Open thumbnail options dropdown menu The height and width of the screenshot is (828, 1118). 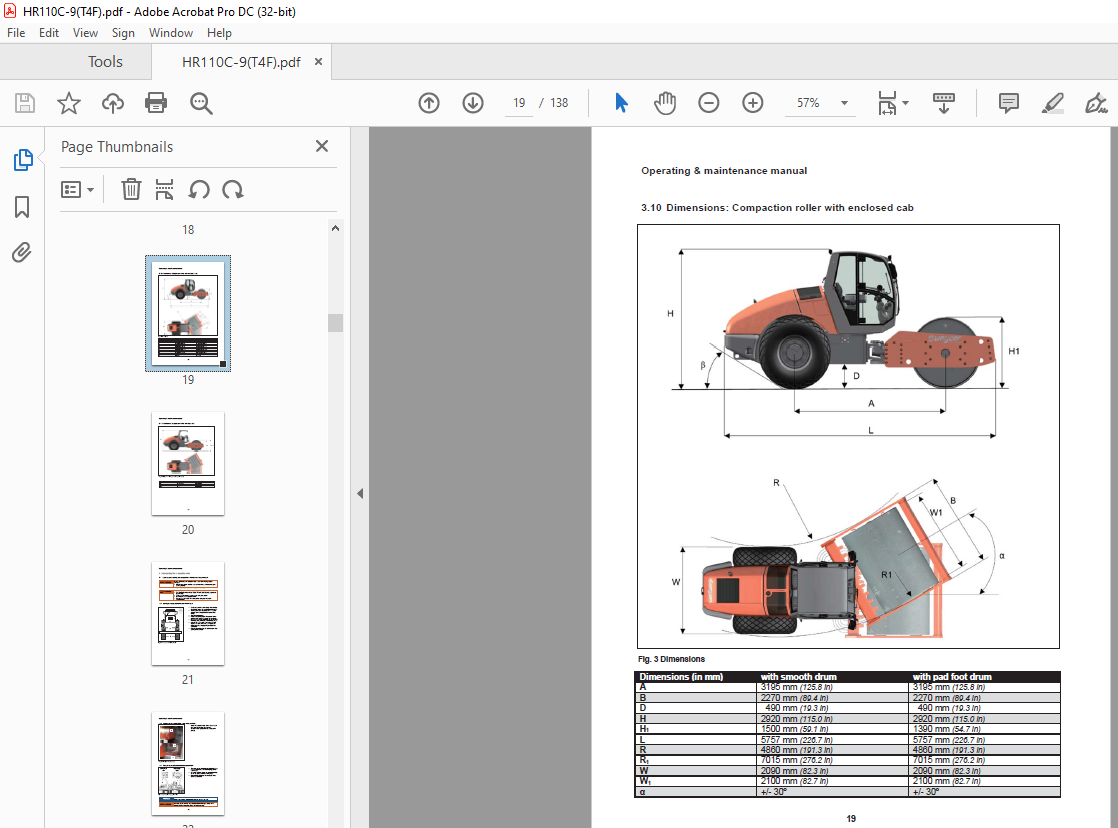pyautogui.click(x=77, y=190)
